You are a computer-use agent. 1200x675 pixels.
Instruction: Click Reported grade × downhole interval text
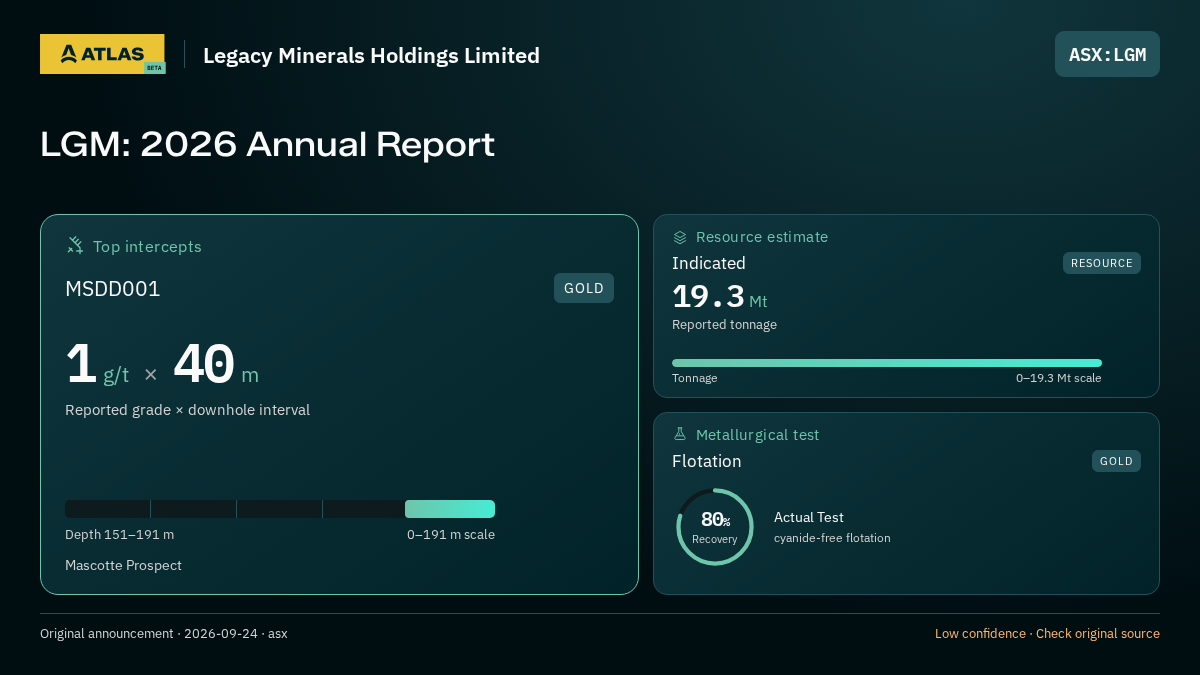click(x=187, y=410)
